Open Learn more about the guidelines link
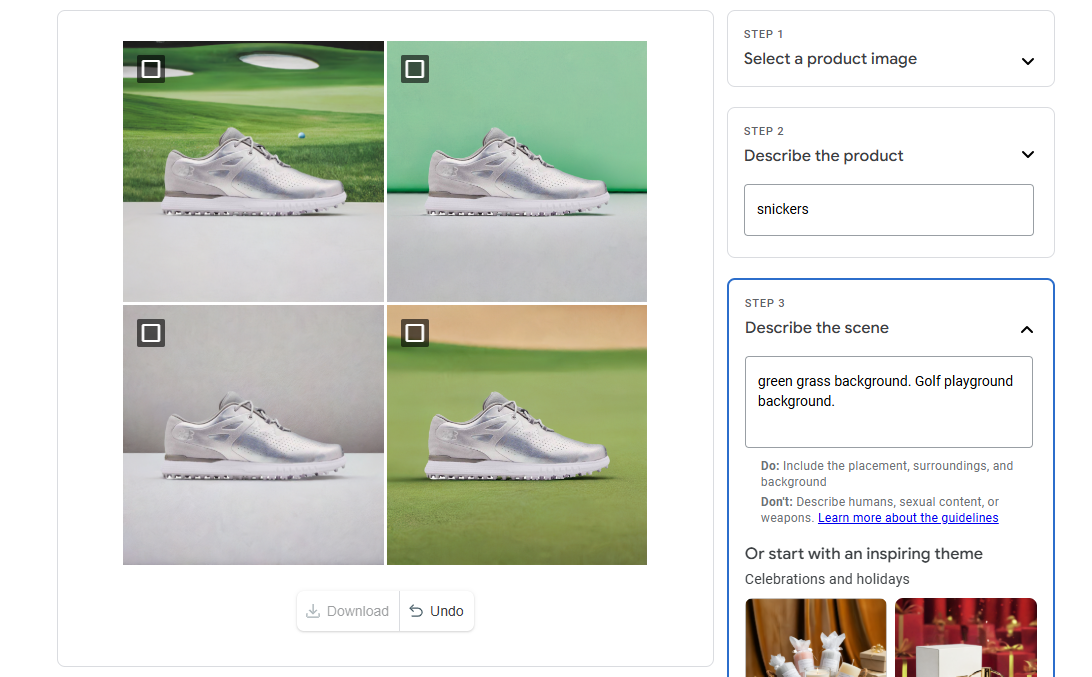The width and height of the screenshot is (1092, 677). coord(908,518)
